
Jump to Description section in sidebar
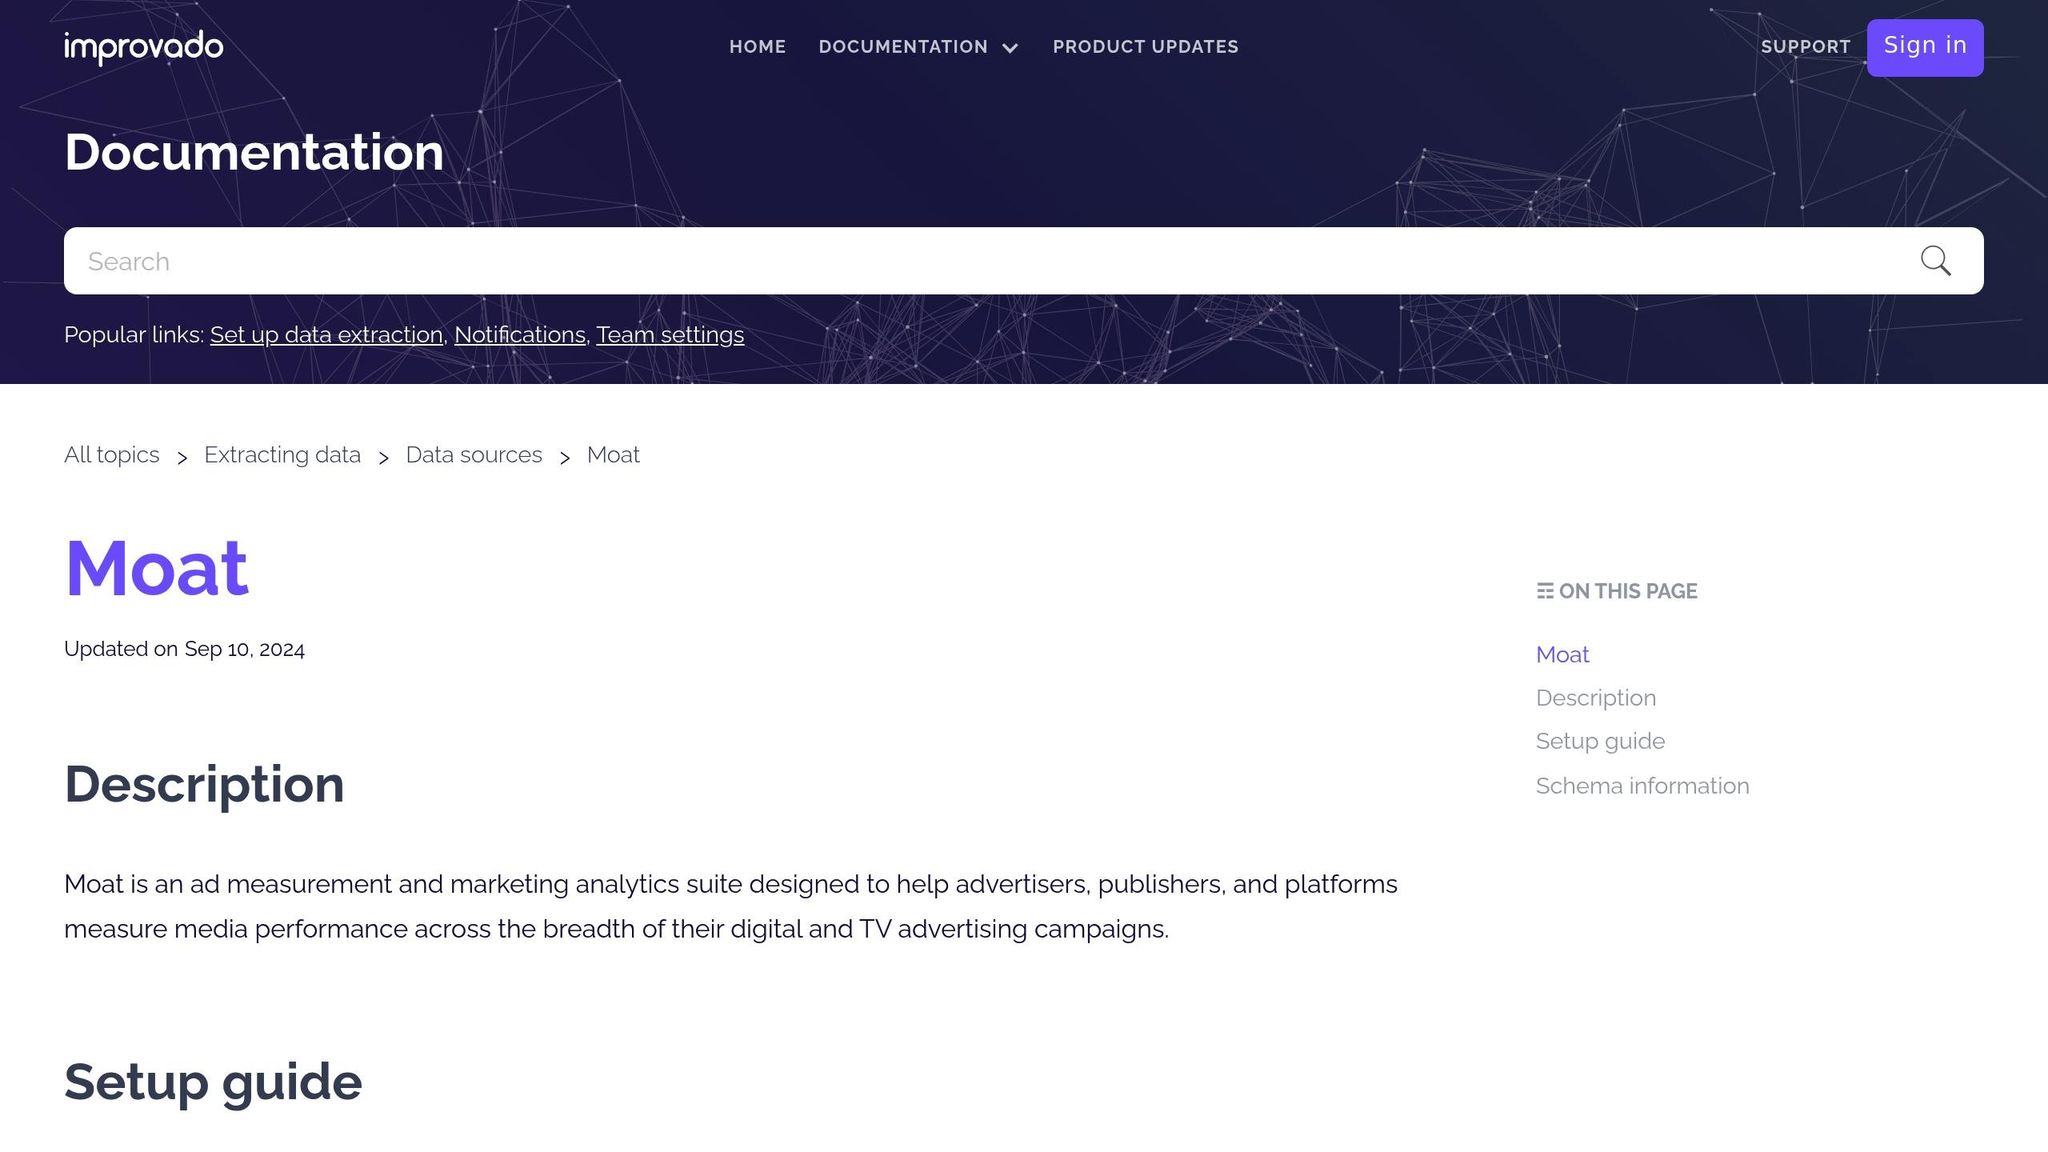[1596, 698]
